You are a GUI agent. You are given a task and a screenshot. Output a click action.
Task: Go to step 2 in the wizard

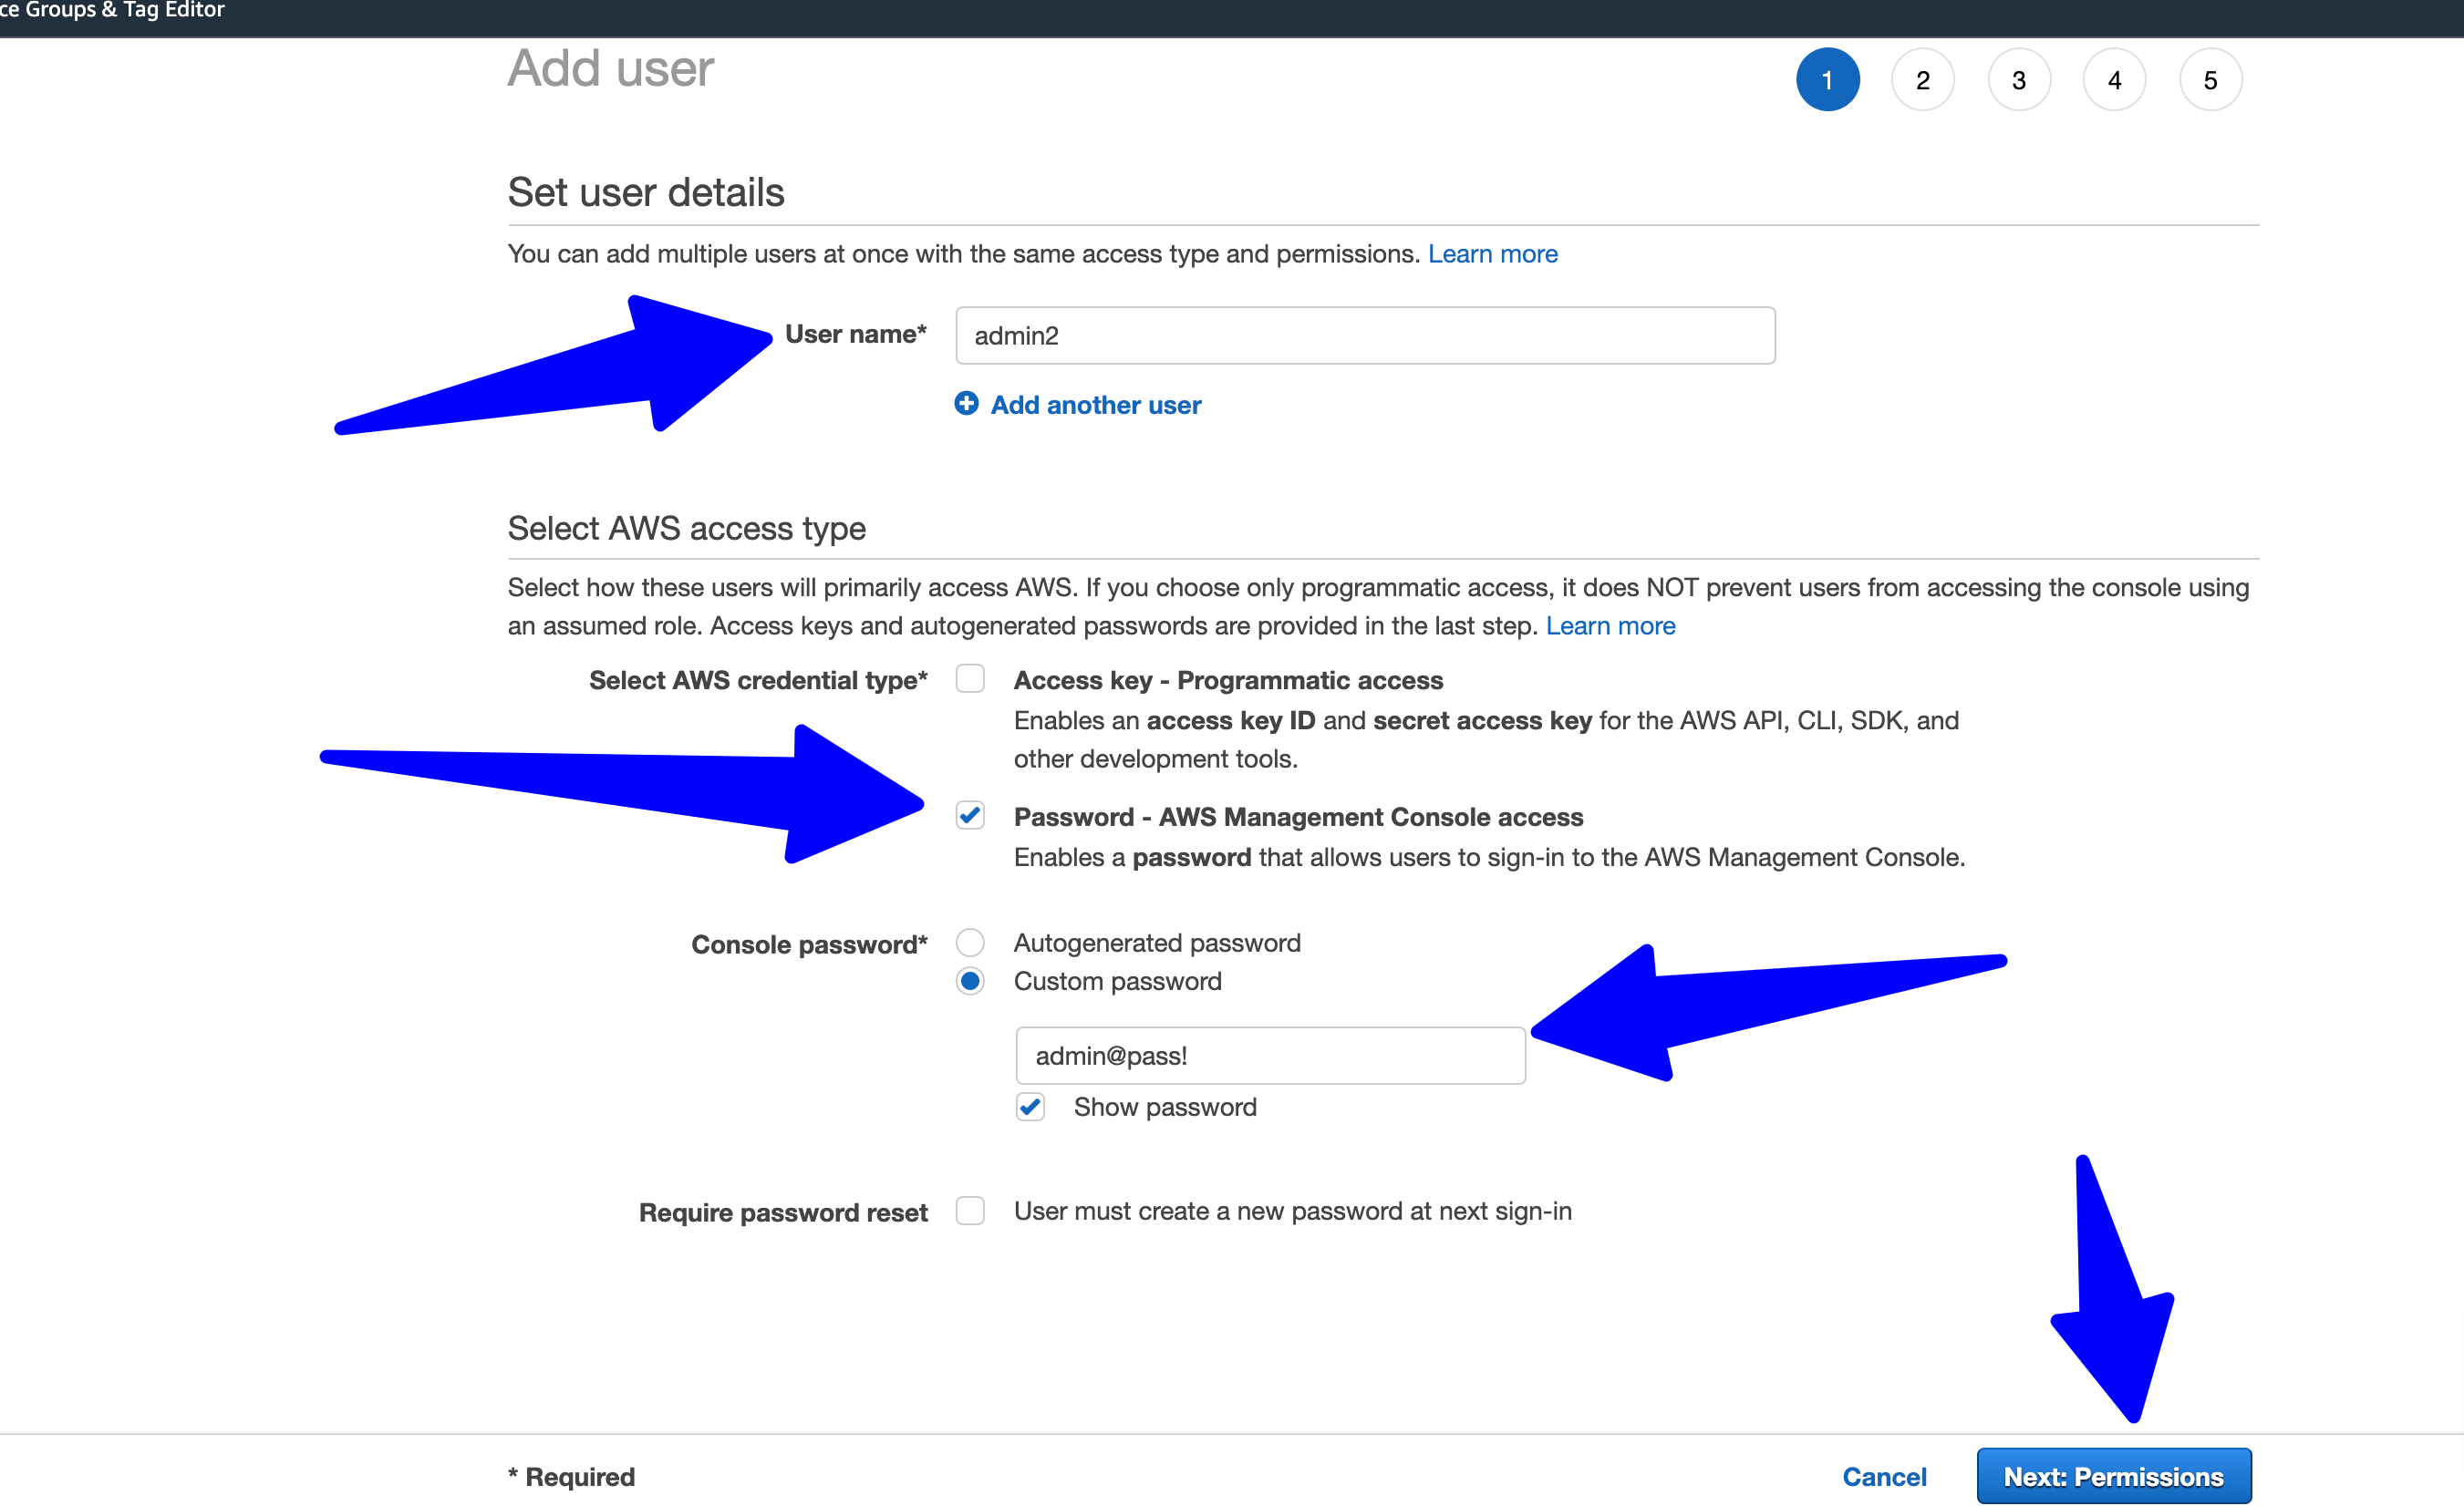(x=1922, y=79)
